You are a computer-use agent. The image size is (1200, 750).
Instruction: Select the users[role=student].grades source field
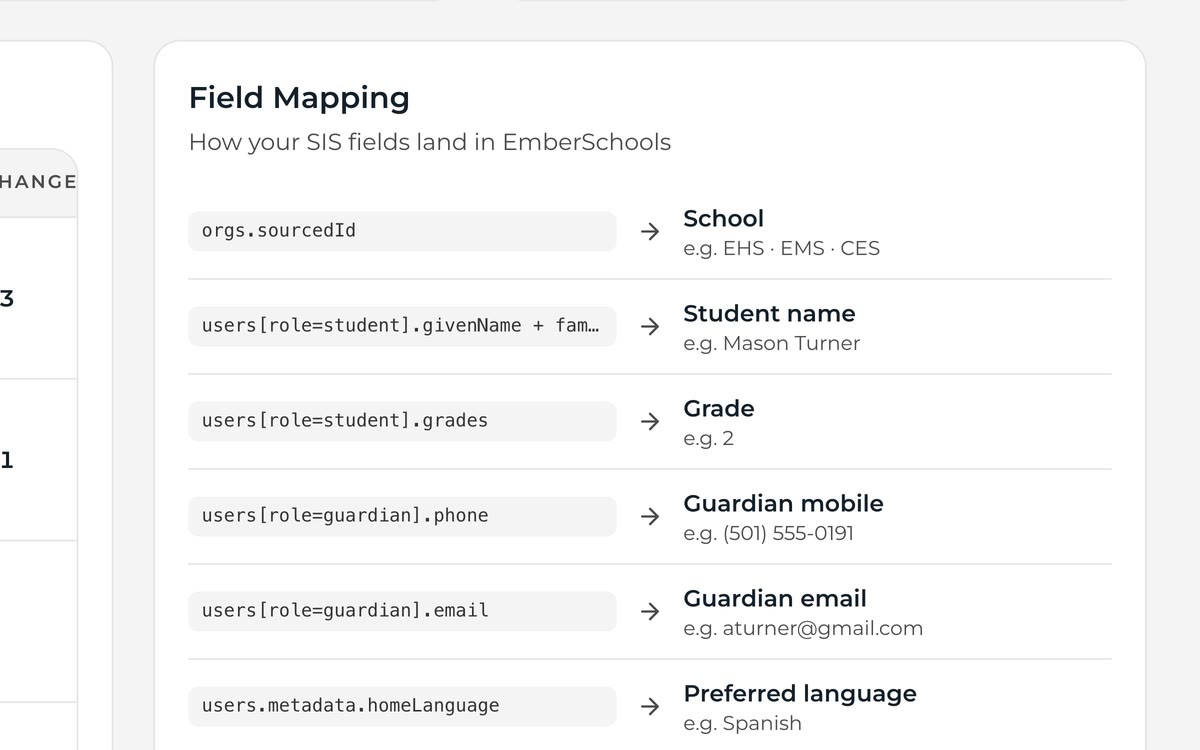[402, 421]
